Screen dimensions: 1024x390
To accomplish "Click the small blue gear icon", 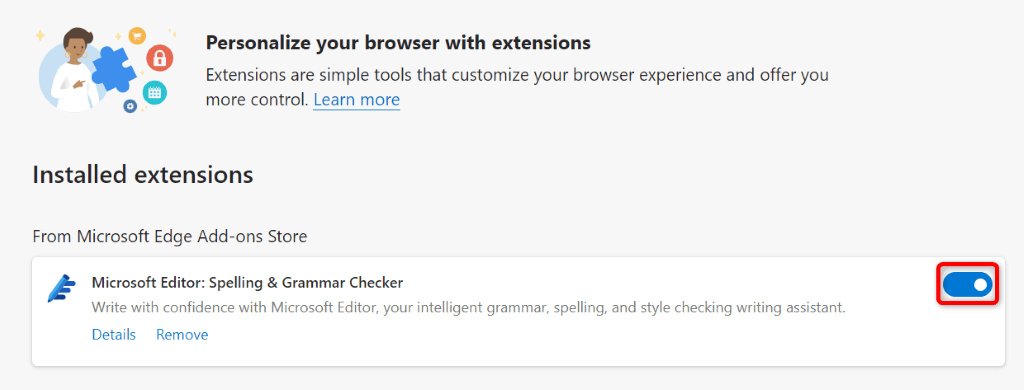I will (x=130, y=106).
